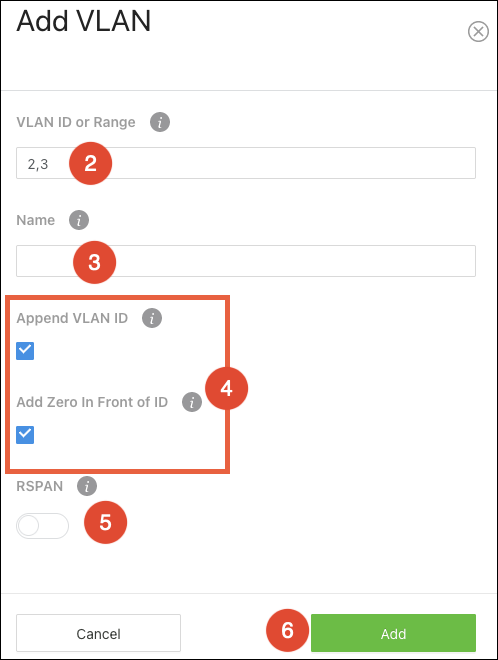498x660 pixels.
Task: Select the red step 4 callout marker
Action: click(226, 388)
